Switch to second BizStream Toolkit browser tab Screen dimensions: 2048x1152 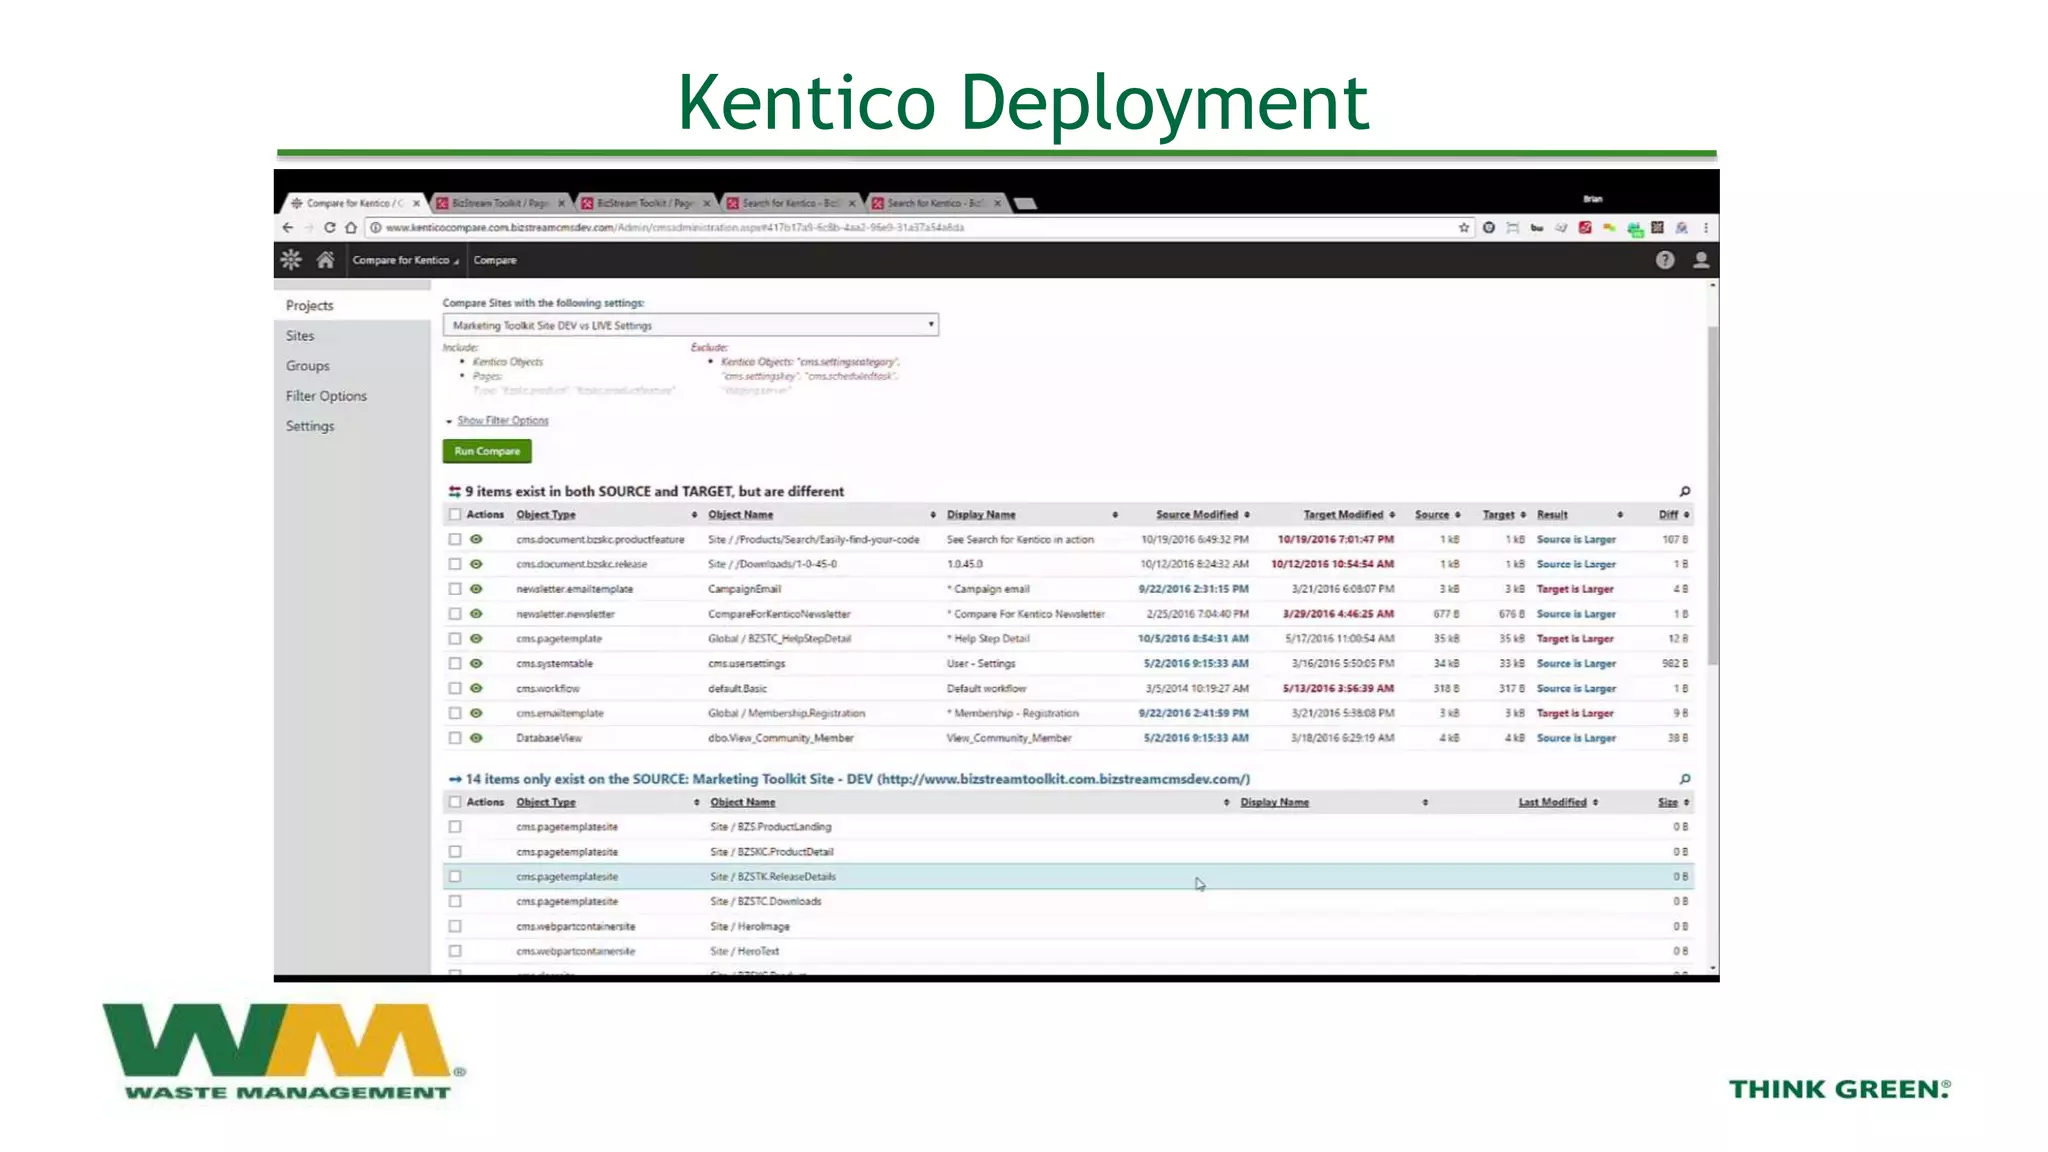click(x=643, y=203)
